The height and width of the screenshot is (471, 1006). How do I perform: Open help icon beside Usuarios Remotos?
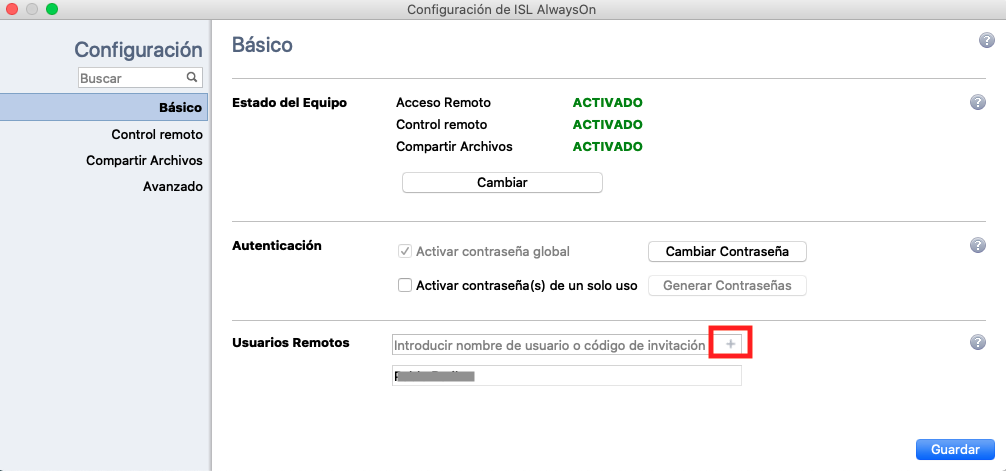click(x=977, y=342)
